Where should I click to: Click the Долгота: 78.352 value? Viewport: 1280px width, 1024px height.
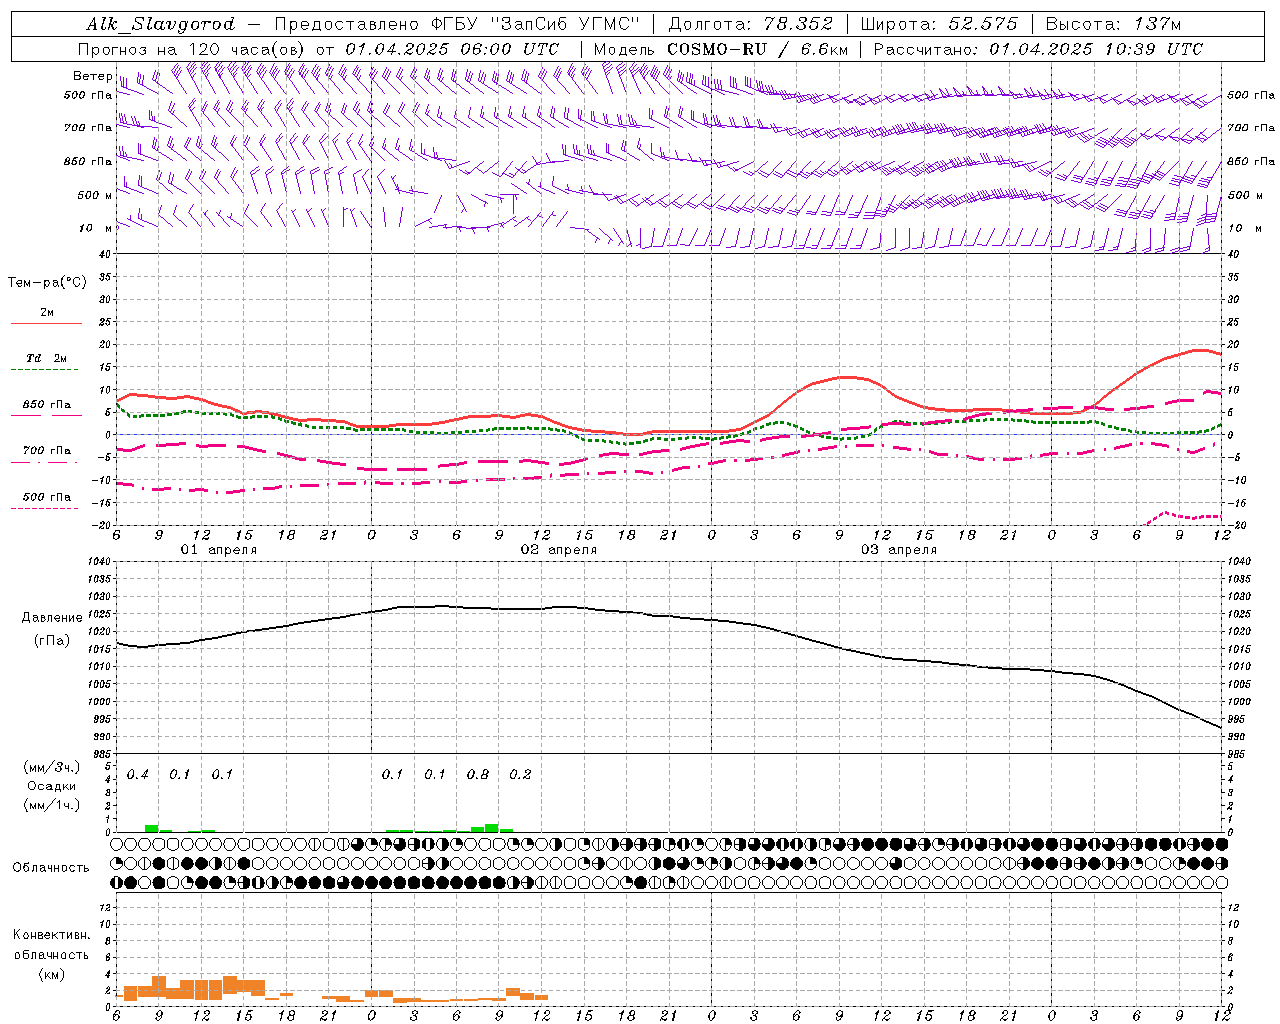coord(749,24)
